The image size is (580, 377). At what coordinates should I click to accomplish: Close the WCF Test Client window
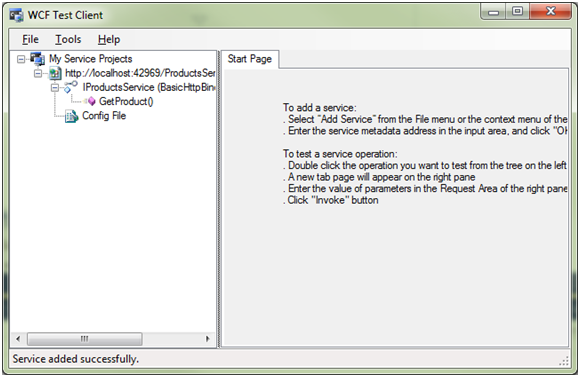point(551,12)
